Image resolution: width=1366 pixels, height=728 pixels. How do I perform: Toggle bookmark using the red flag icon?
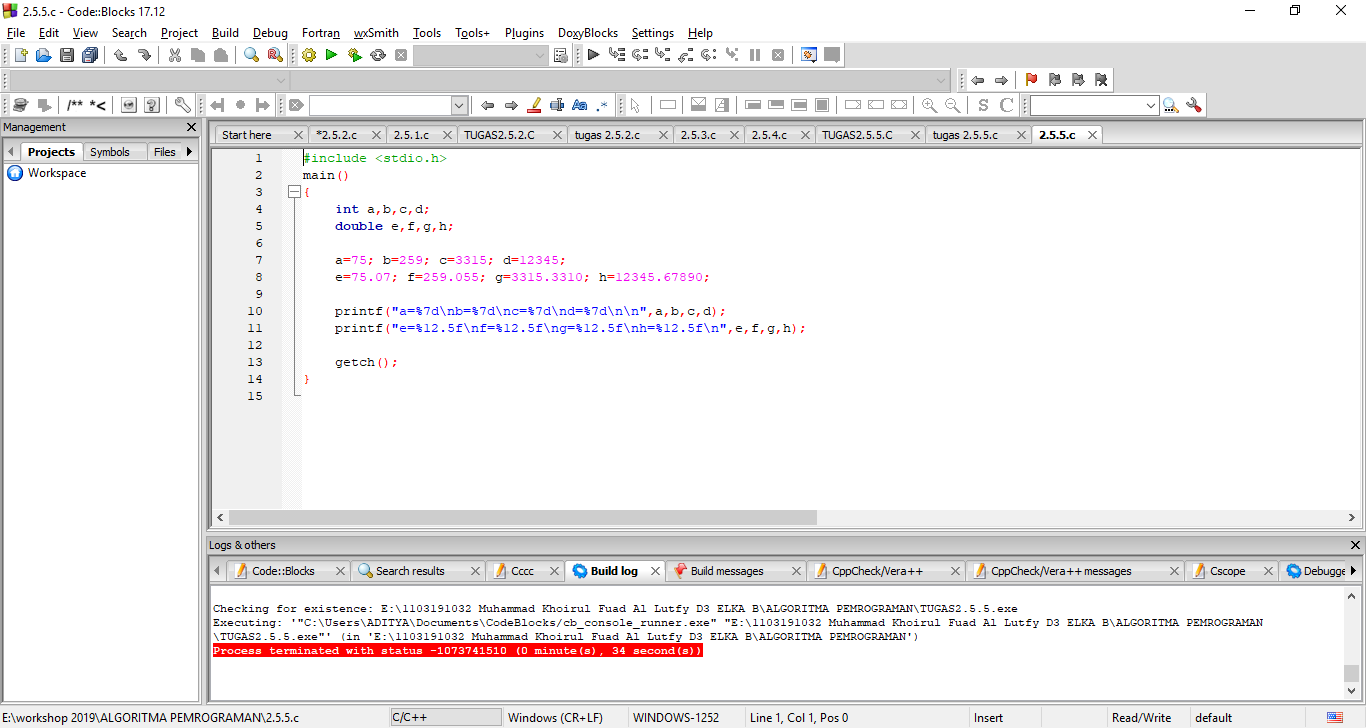[1031, 80]
